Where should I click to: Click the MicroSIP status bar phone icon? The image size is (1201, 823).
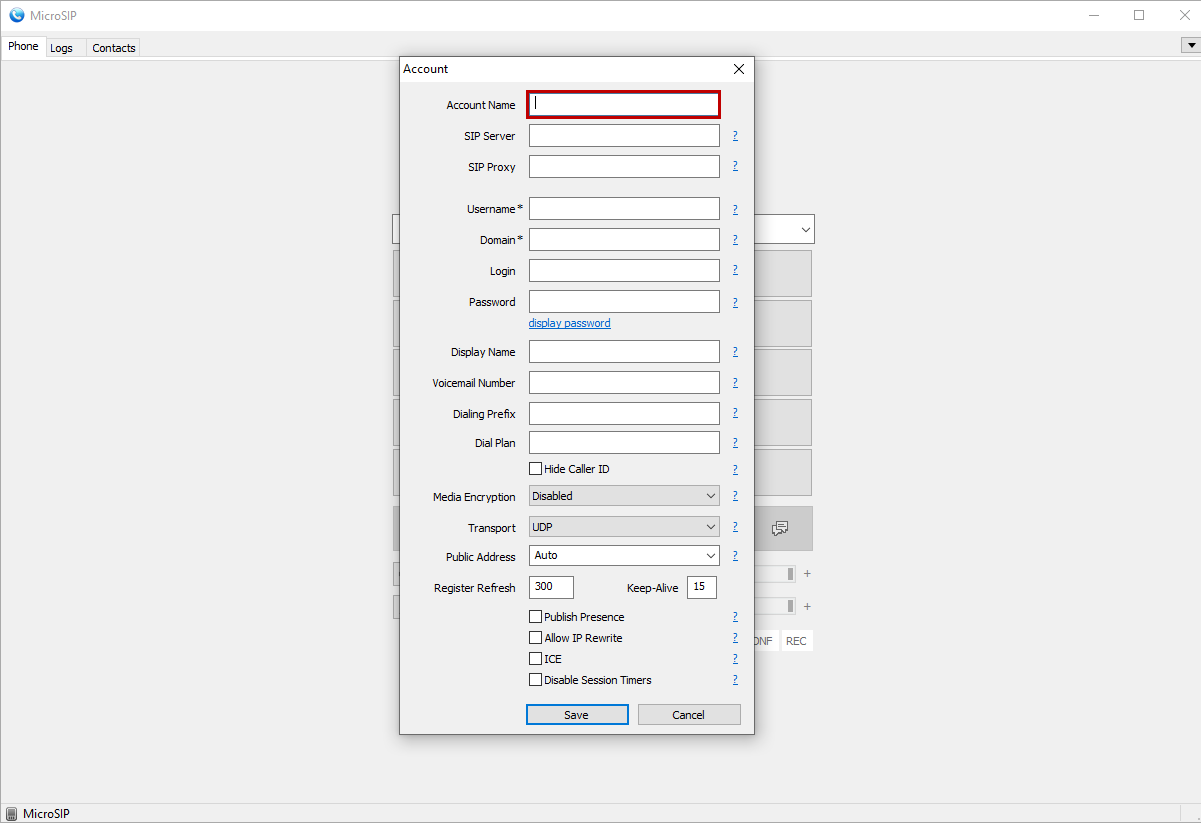click(x=11, y=814)
